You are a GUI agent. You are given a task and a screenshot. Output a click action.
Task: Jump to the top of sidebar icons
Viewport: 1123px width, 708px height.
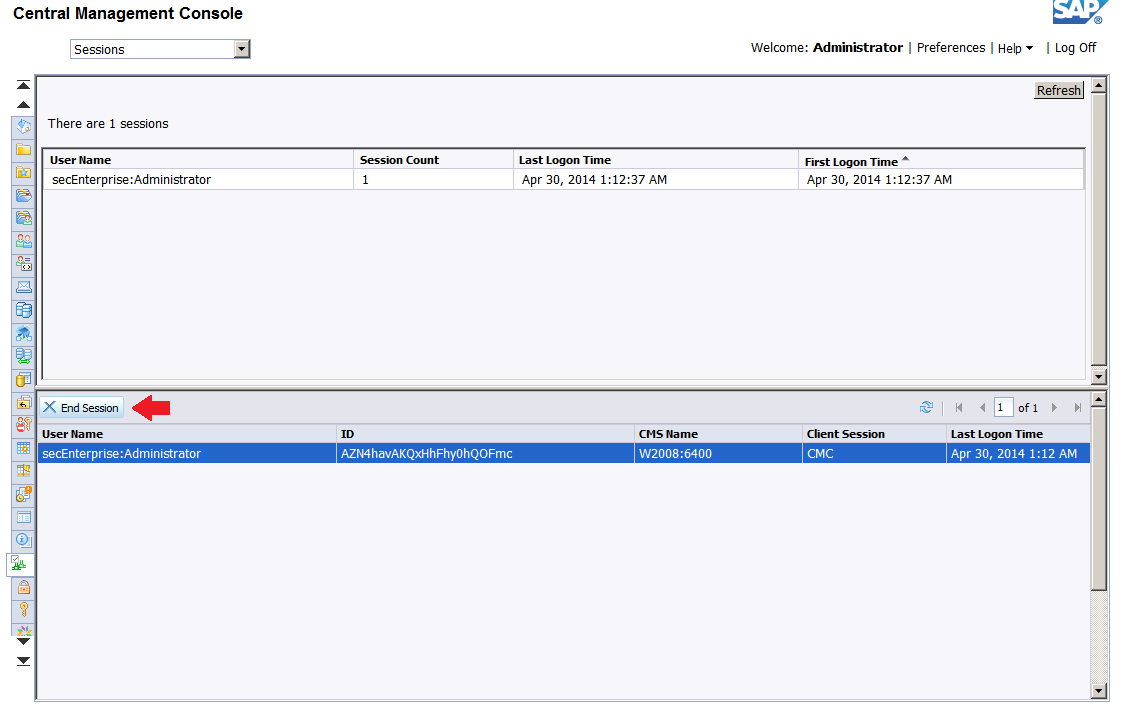tap(23, 86)
